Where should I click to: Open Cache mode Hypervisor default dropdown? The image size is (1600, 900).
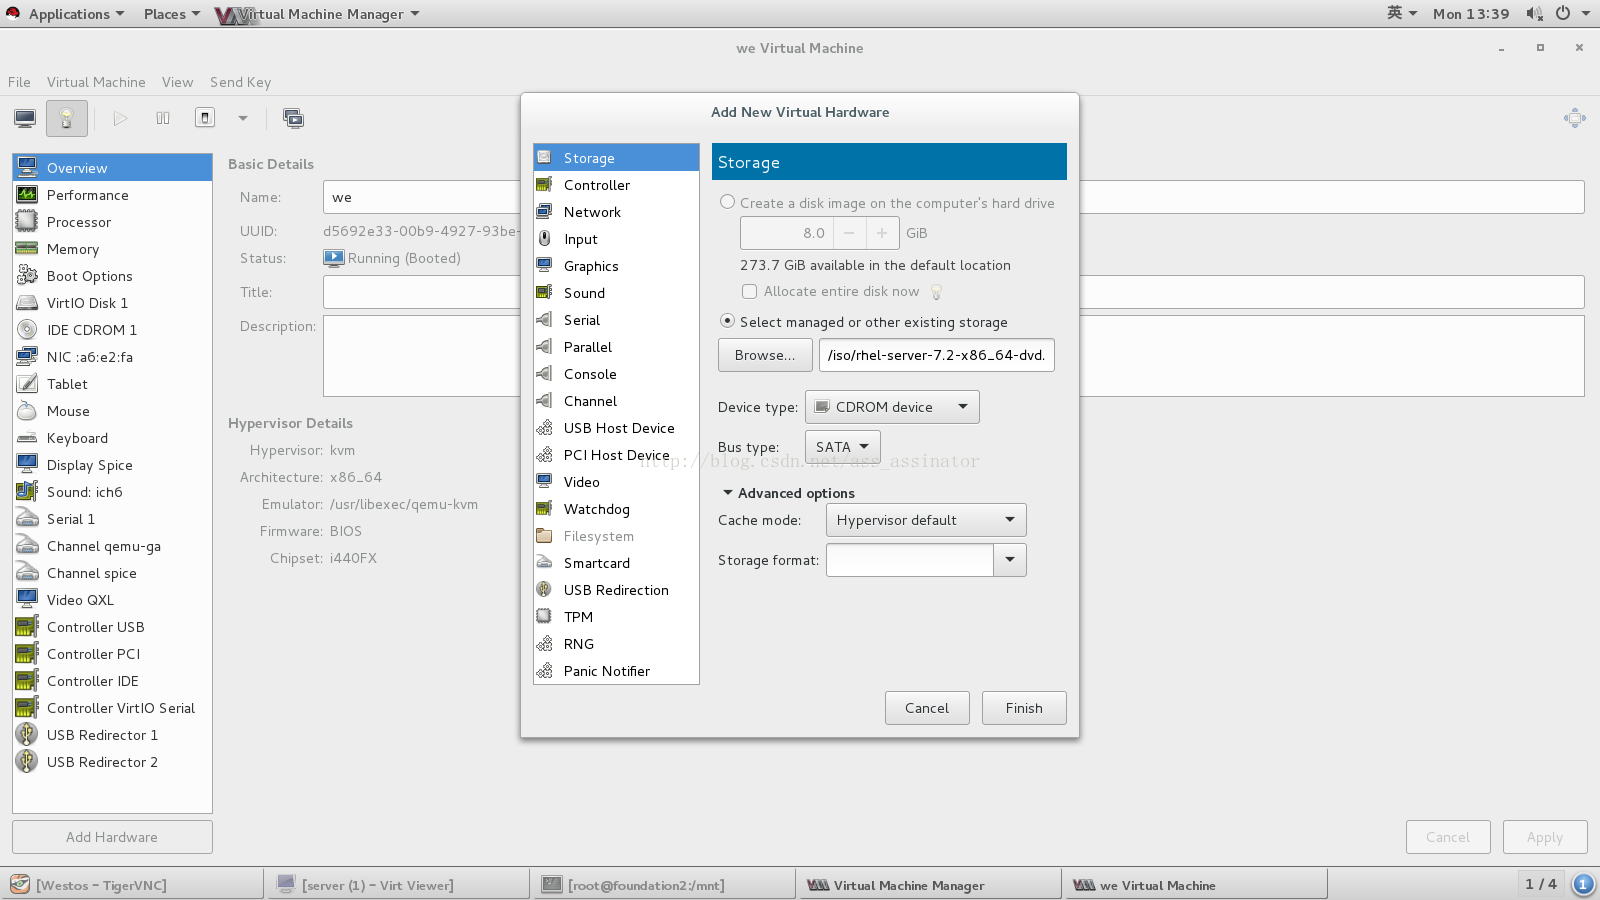pos(926,520)
